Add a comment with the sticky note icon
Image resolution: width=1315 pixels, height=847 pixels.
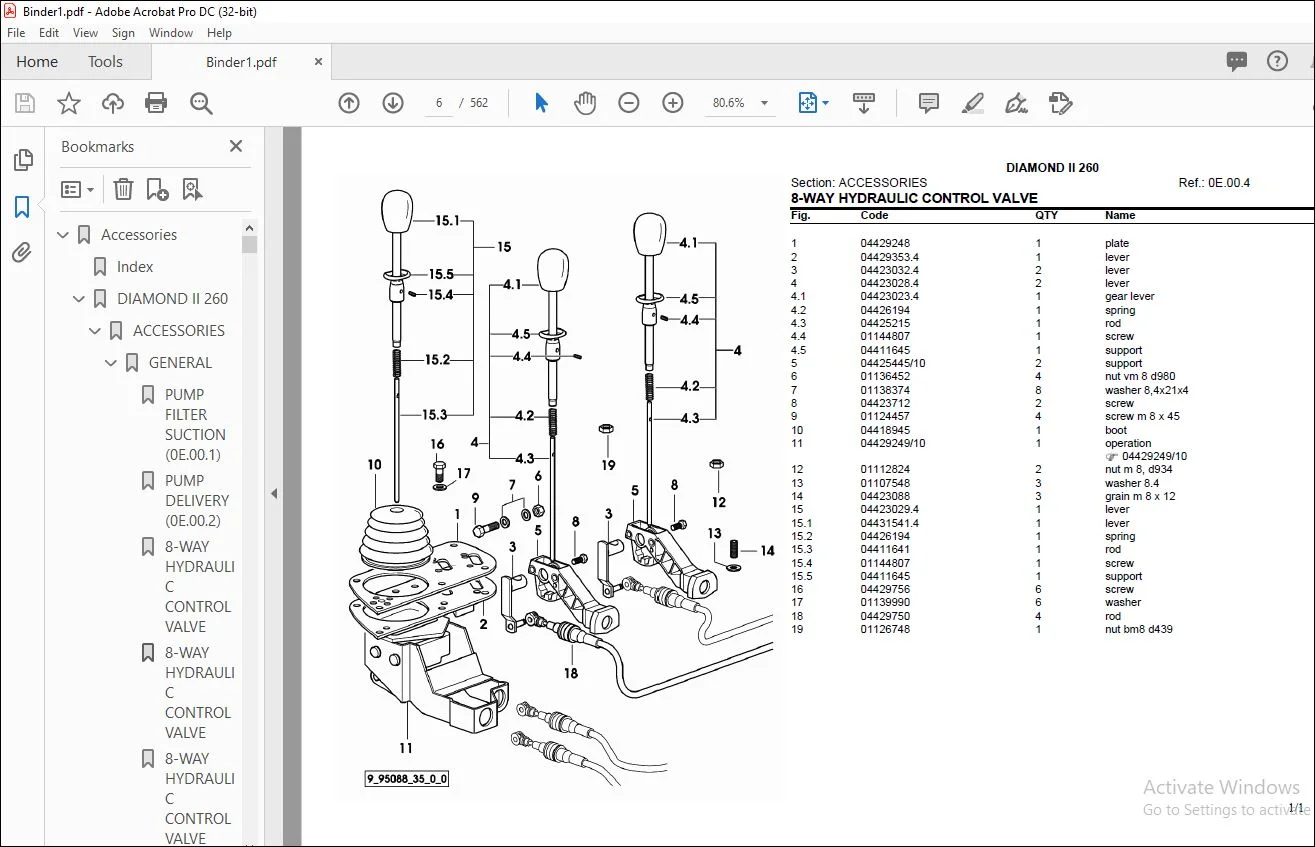click(x=929, y=103)
